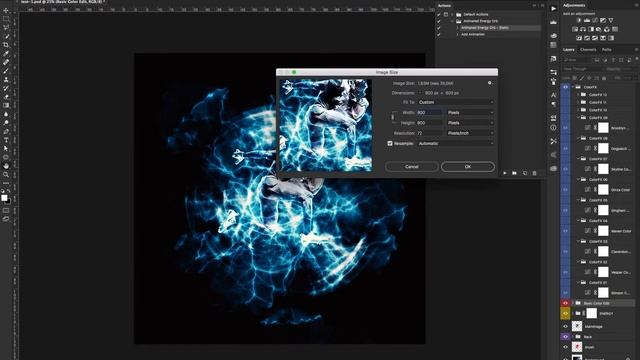This screenshot has width=640, height=360.
Task: Add Brightness/Contrast adjustment icon
Action: 579,20
